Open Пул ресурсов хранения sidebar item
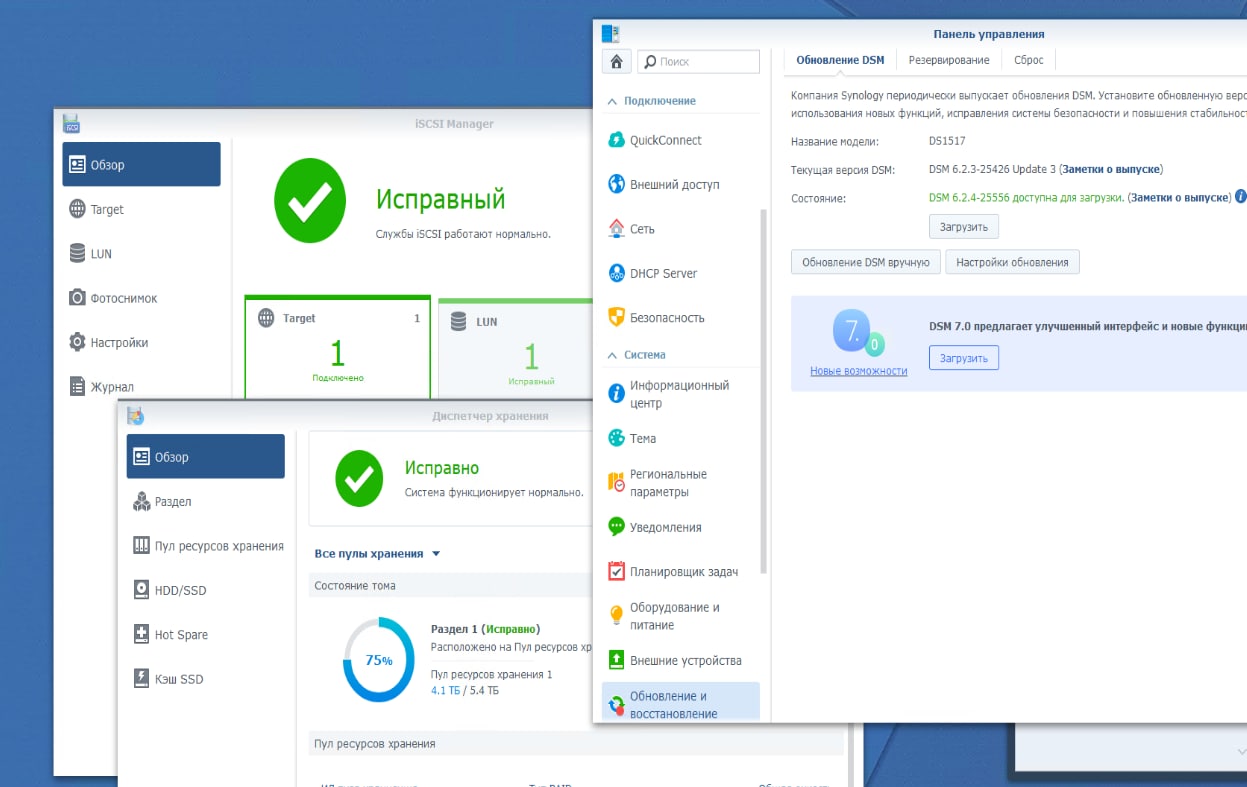 click(205, 546)
